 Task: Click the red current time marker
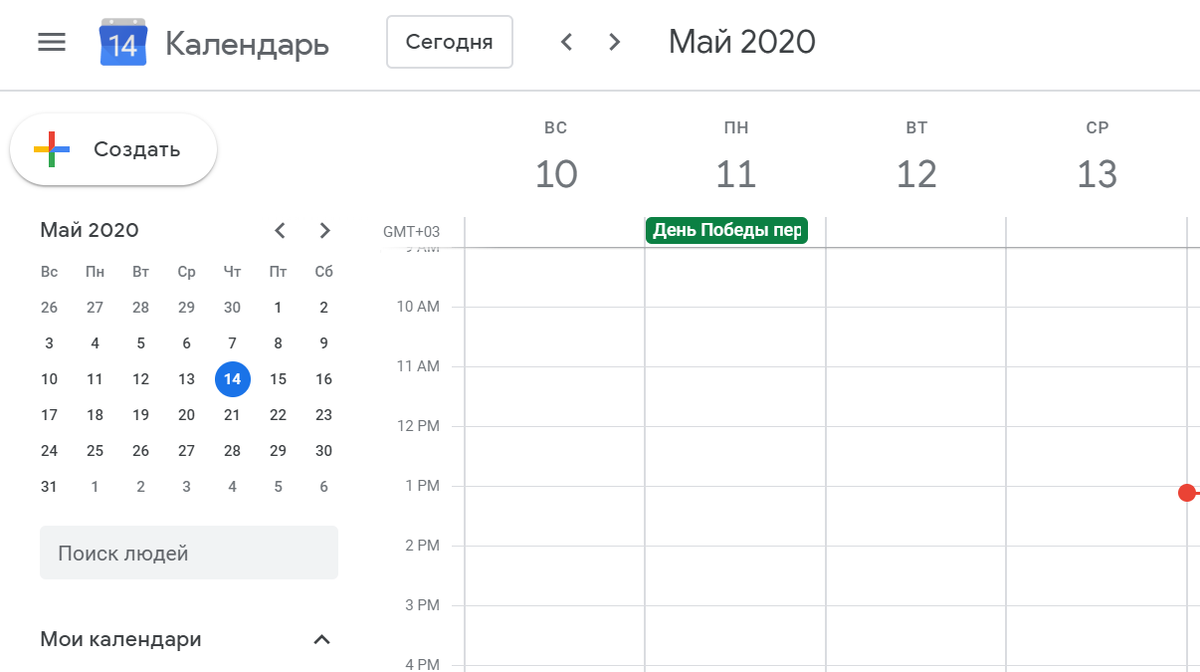point(1187,493)
